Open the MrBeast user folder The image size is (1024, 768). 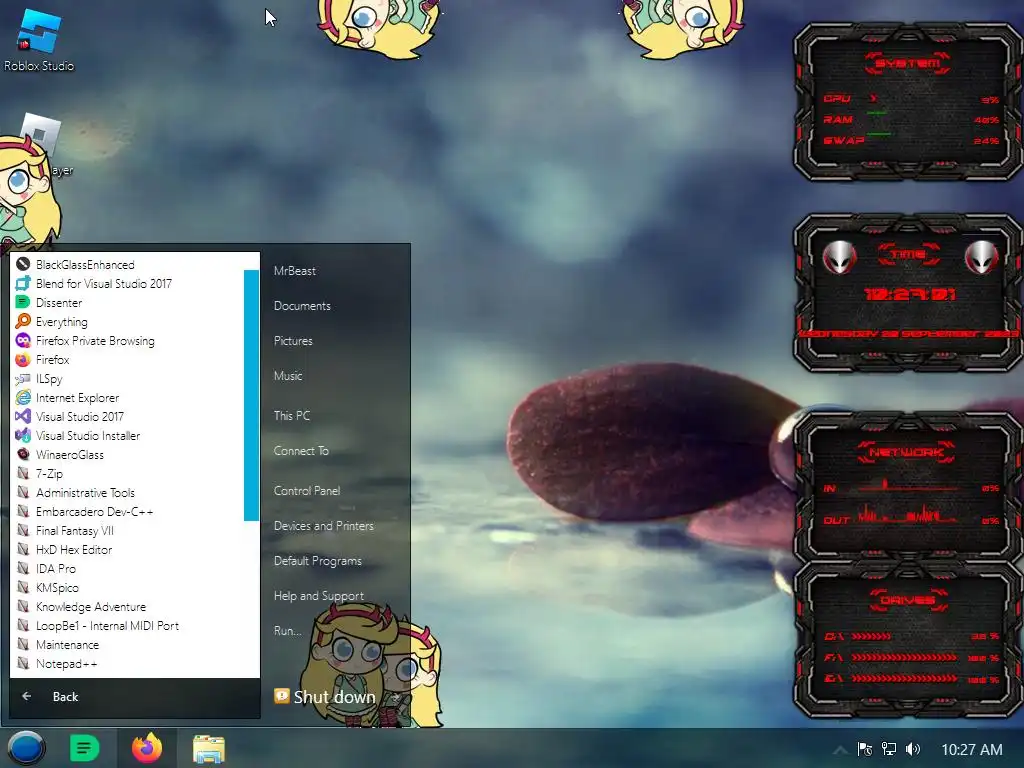tap(295, 270)
